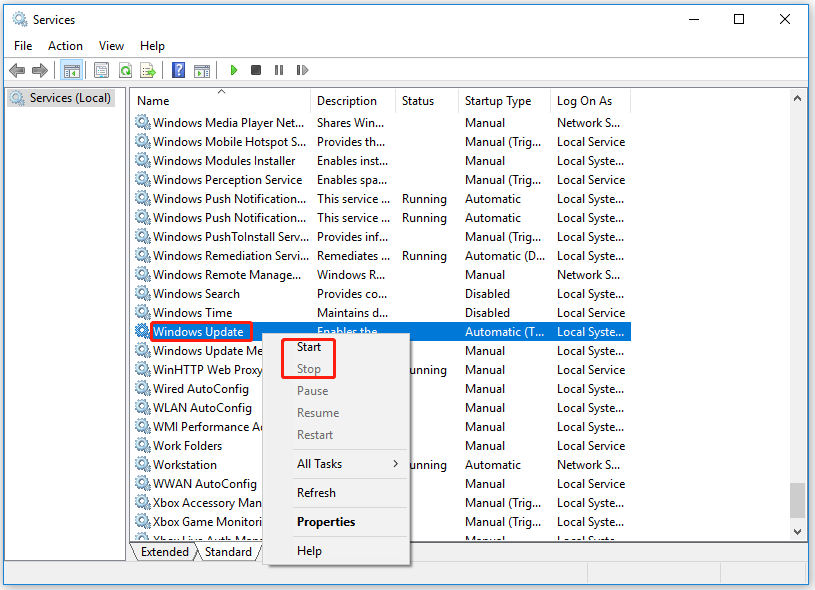Image resolution: width=815 pixels, height=590 pixels.
Task: Select the Windows Update Me... service row
Action: point(207,351)
